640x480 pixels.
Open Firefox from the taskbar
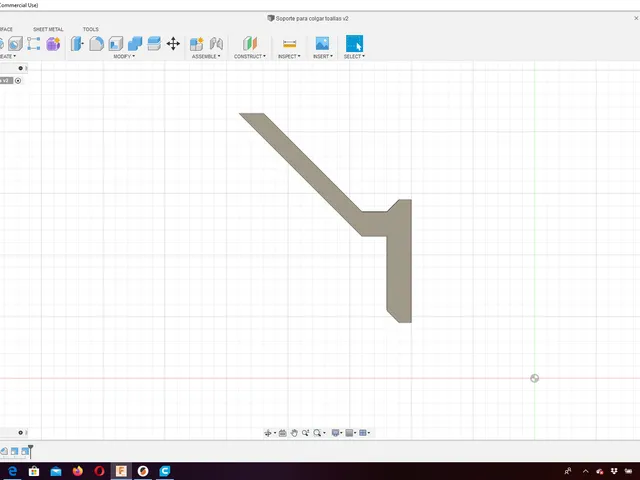tap(78, 471)
